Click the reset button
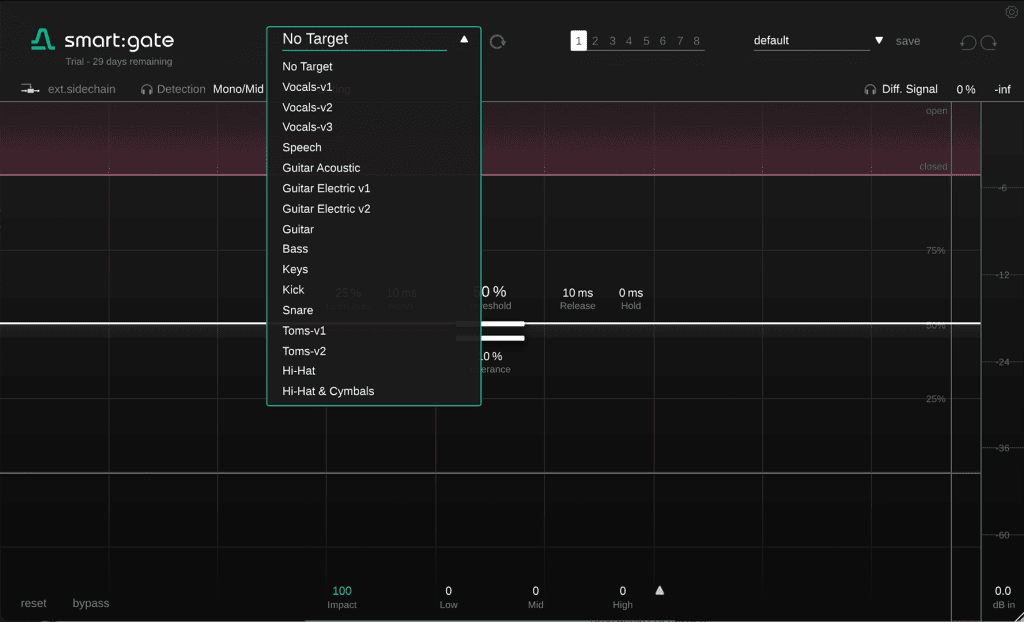This screenshot has width=1024, height=622. pos(33,603)
